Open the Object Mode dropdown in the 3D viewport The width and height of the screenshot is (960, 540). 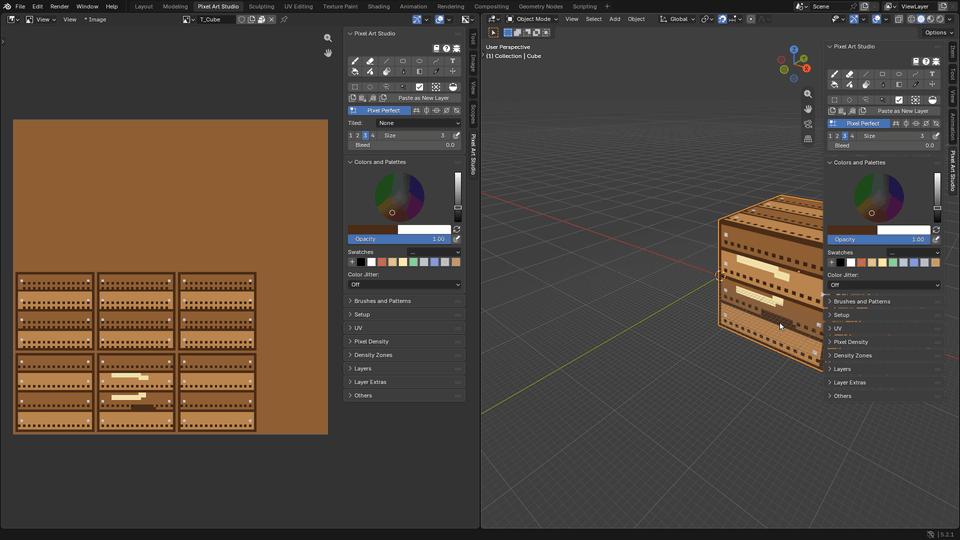click(532, 19)
